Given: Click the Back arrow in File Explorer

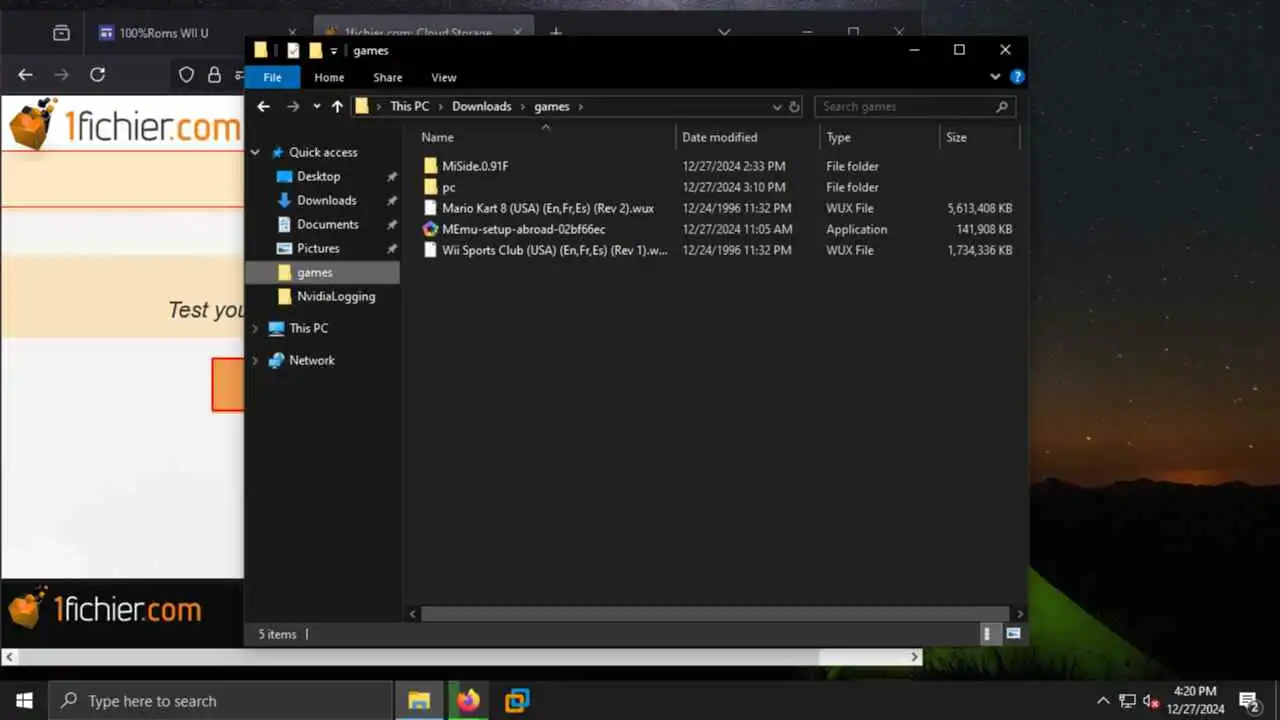Looking at the screenshot, I should (x=263, y=106).
